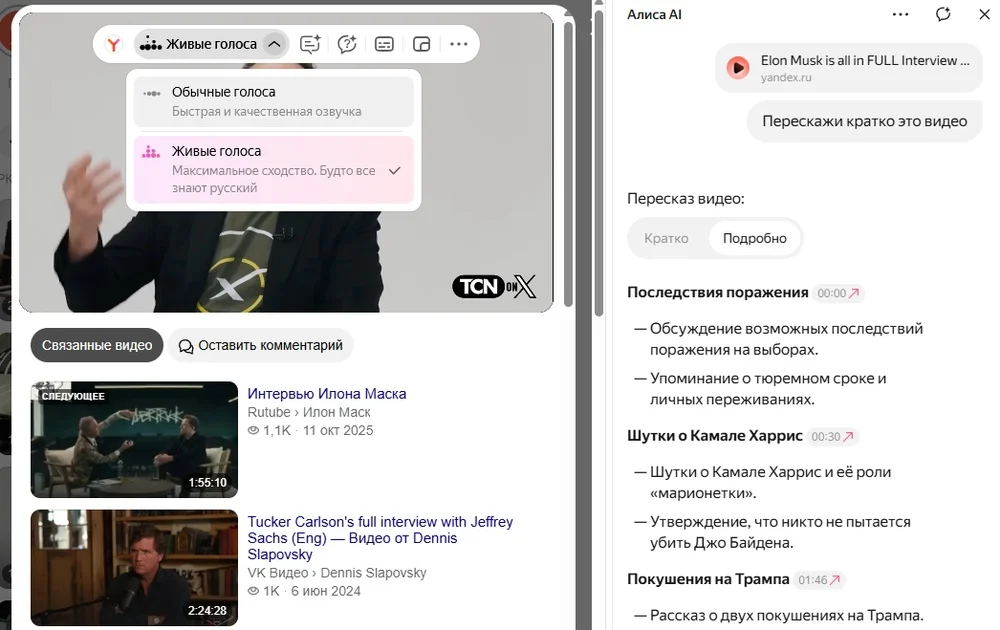Viewport: 1000px width, 630px height.
Task: Click the 1K · 6 июн 2024 views info
Action: pos(304,591)
